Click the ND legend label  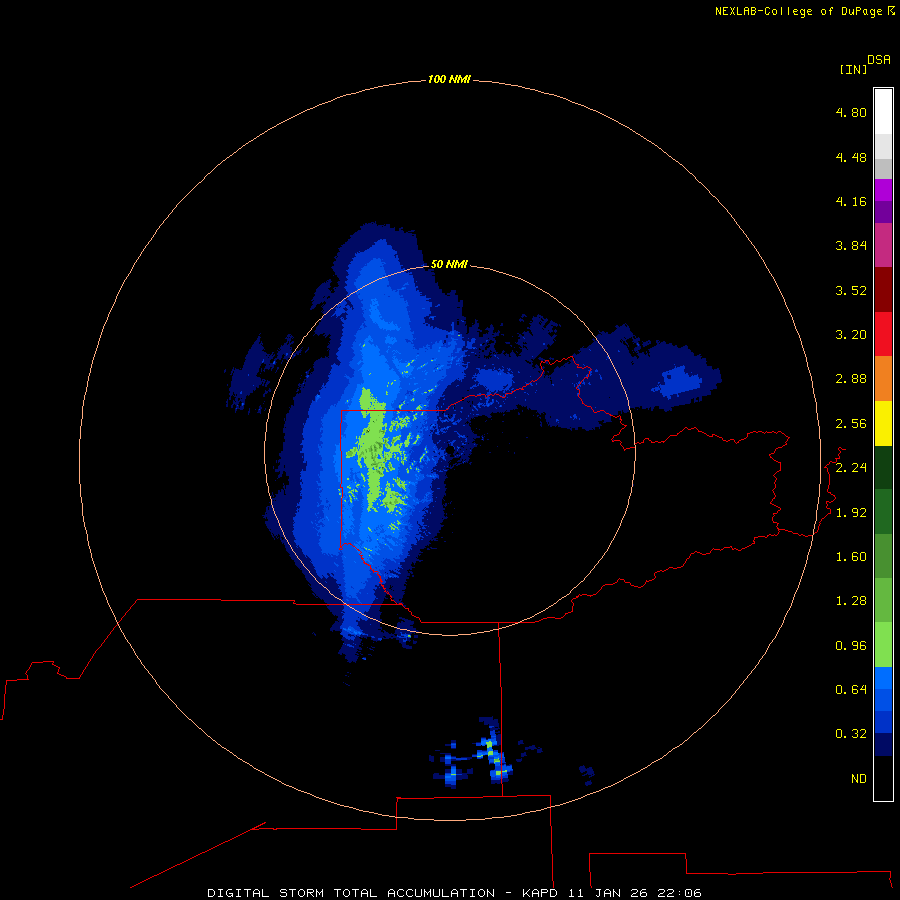[x=859, y=779]
